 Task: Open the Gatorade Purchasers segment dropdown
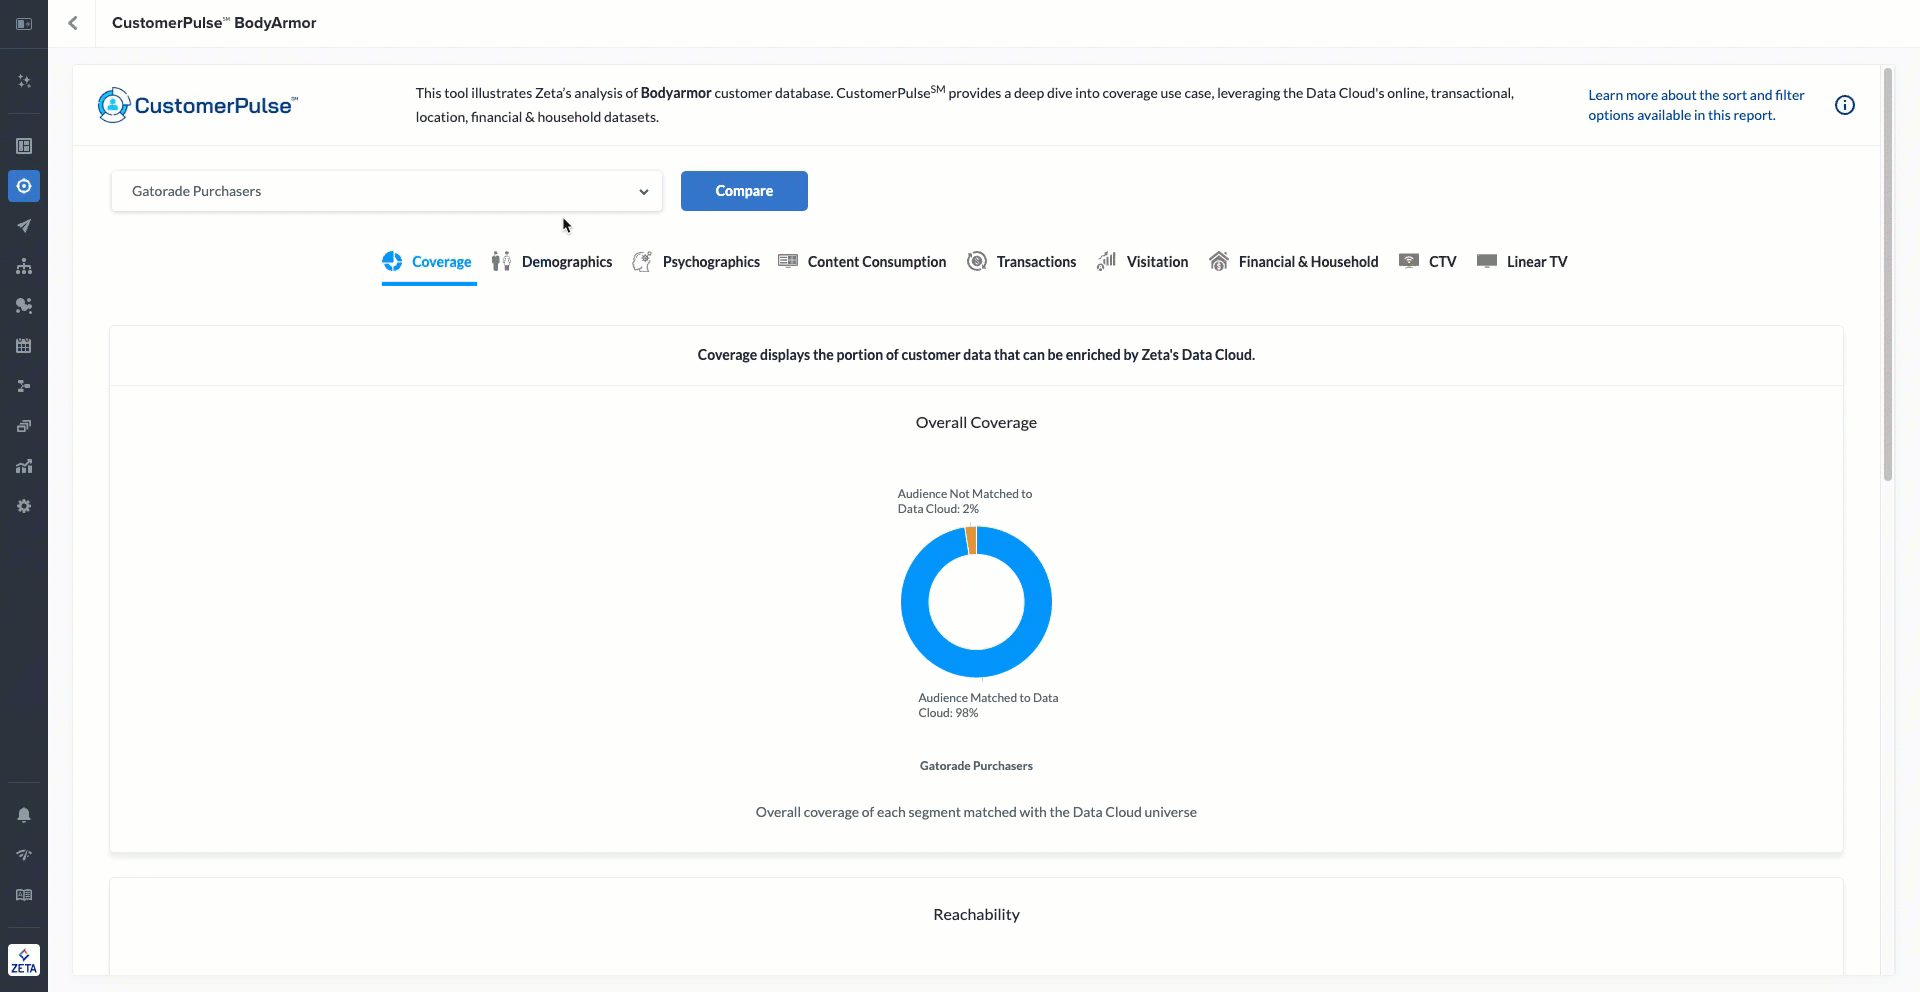click(386, 191)
